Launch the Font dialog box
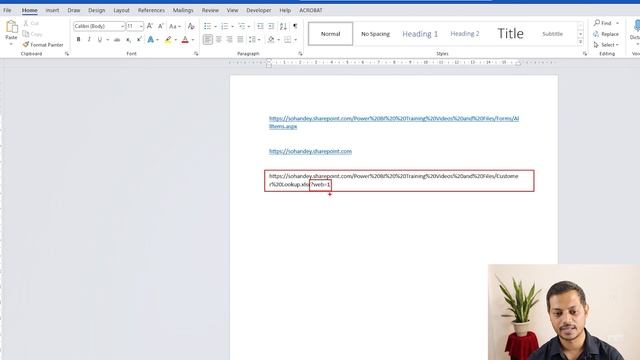The height and width of the screenshot is (360, 640). click(196, 53)
